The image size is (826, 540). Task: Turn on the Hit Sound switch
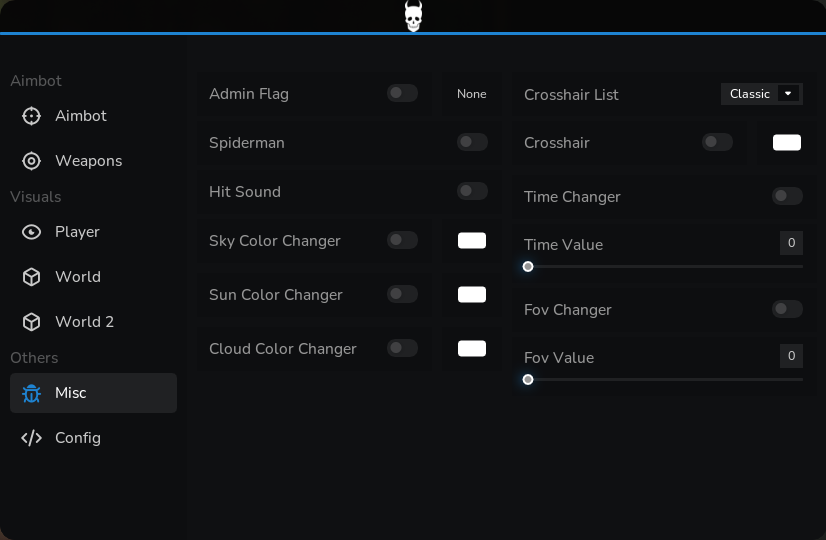coord(473,191)
